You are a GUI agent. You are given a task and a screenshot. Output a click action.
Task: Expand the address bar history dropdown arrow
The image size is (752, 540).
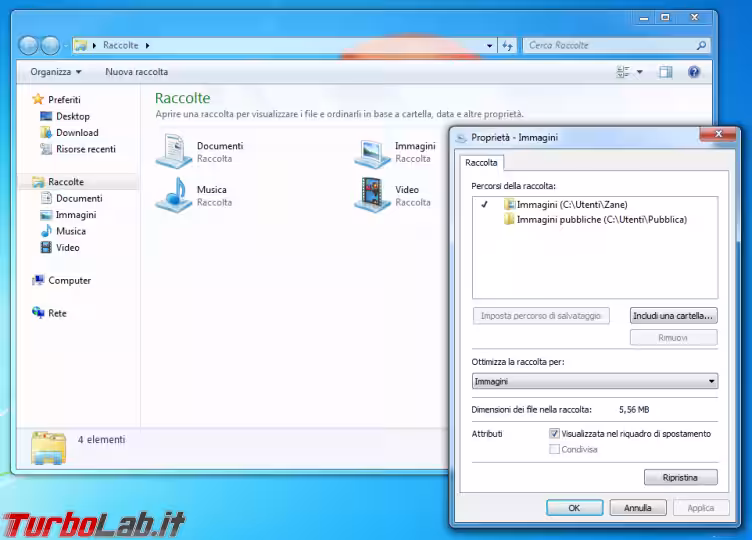coord(490,46)
